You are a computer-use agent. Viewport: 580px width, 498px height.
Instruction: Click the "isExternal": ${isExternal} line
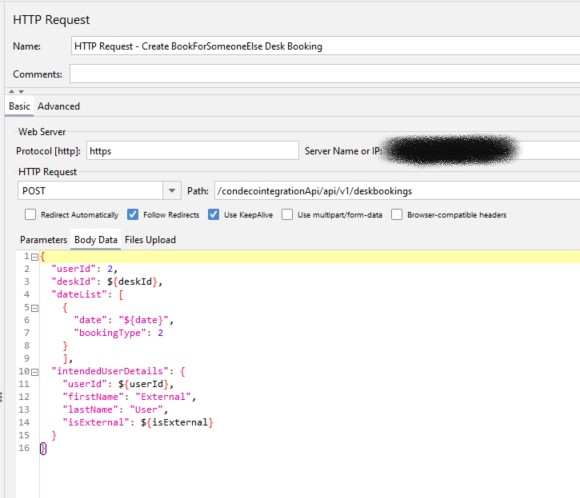138,423
